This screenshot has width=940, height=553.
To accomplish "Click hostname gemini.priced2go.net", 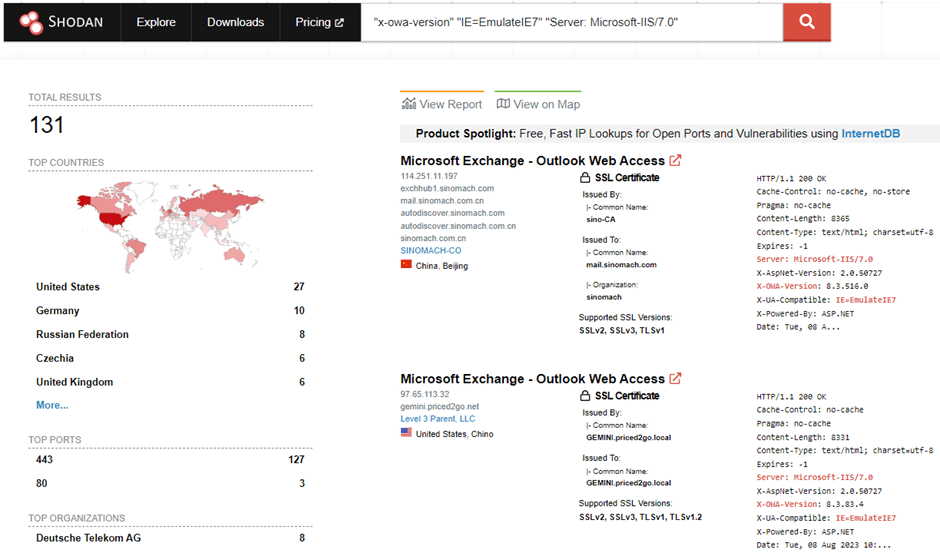I will 439,407.
